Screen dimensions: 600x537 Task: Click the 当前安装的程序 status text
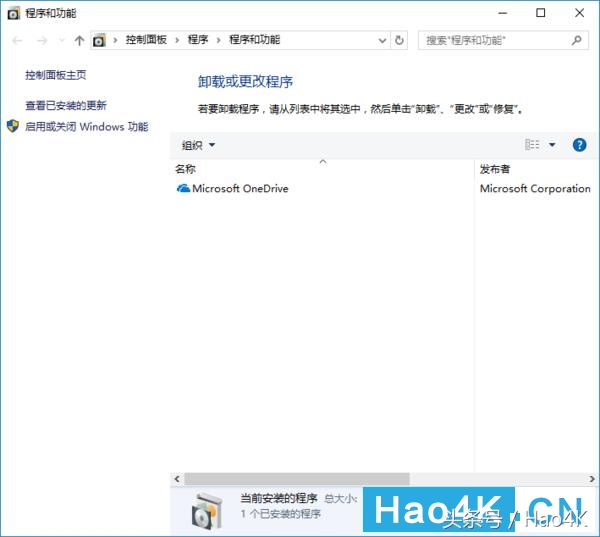click(x=279, y=498)
